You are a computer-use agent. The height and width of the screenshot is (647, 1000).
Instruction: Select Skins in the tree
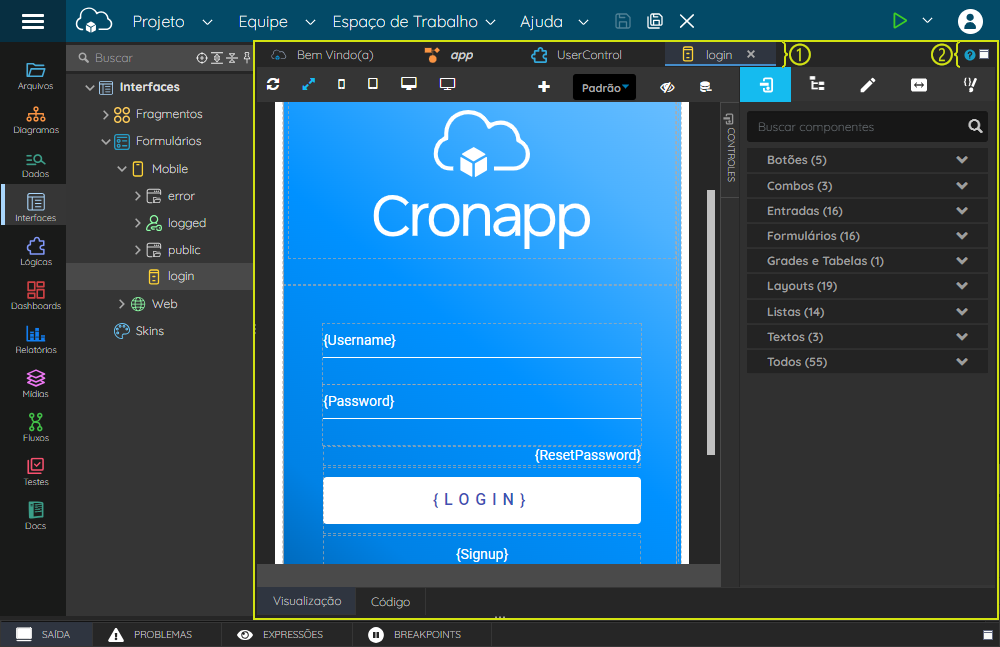(149, 331)
